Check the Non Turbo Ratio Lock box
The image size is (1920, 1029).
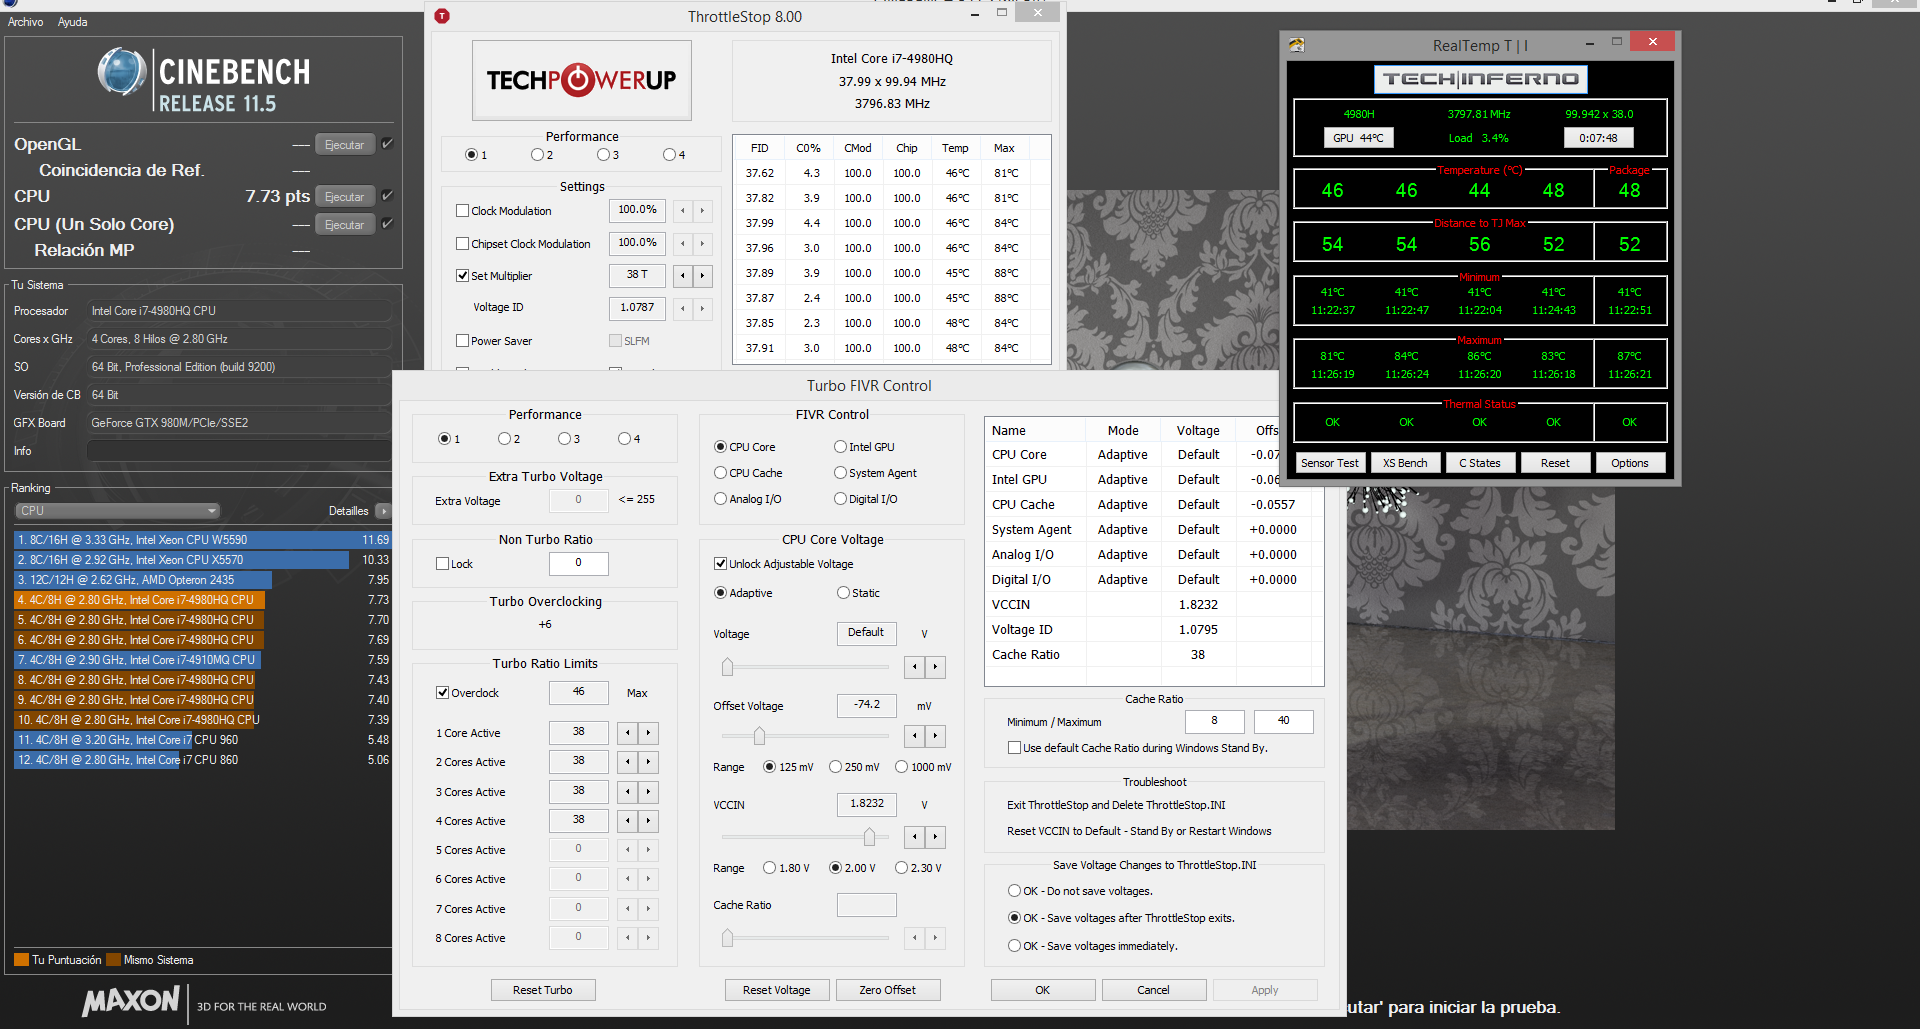[x=442, y=564]
